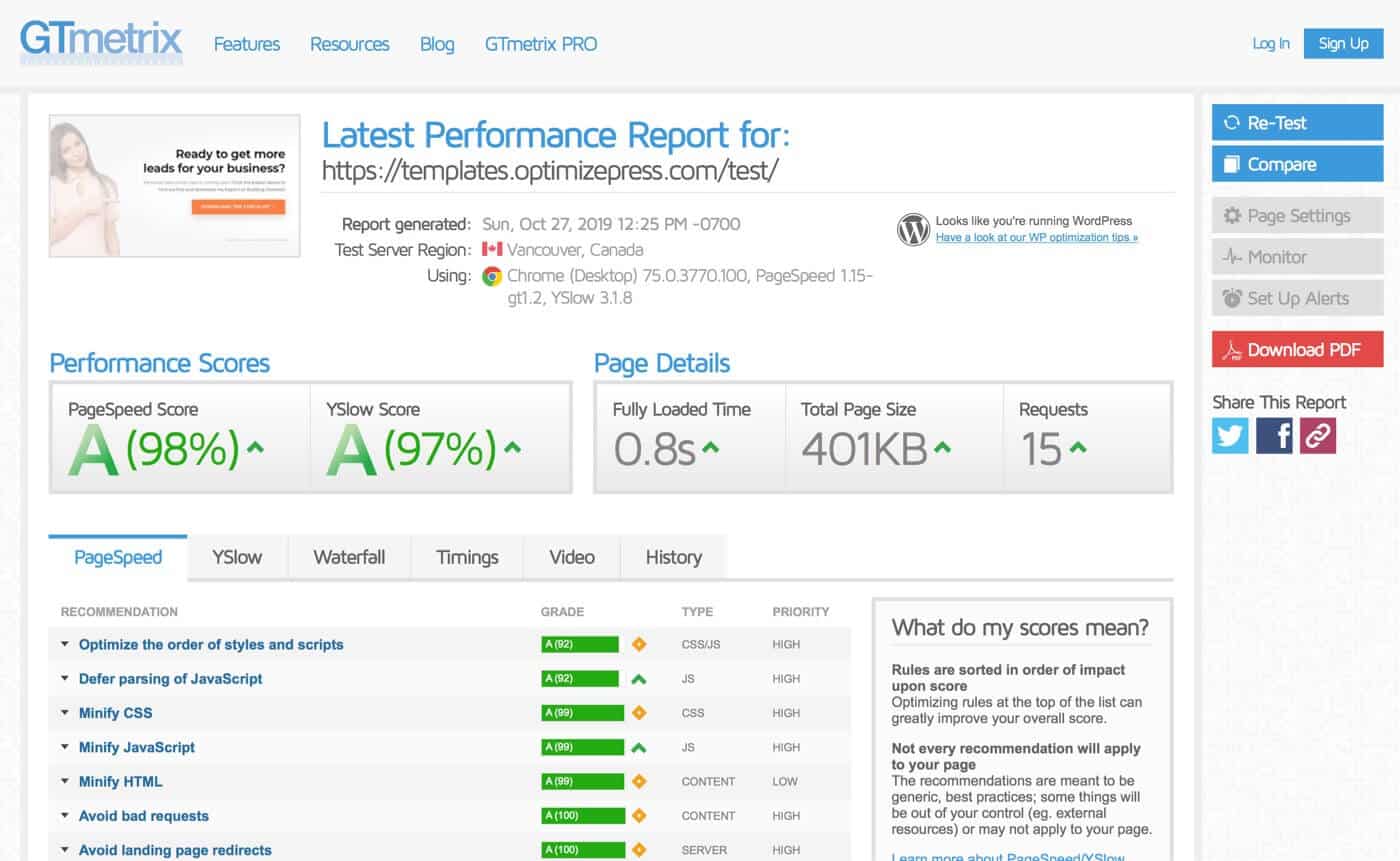Go to Blog in top navigation
1400x861 pixels.
pyautogui.click(x=437, y=44)
